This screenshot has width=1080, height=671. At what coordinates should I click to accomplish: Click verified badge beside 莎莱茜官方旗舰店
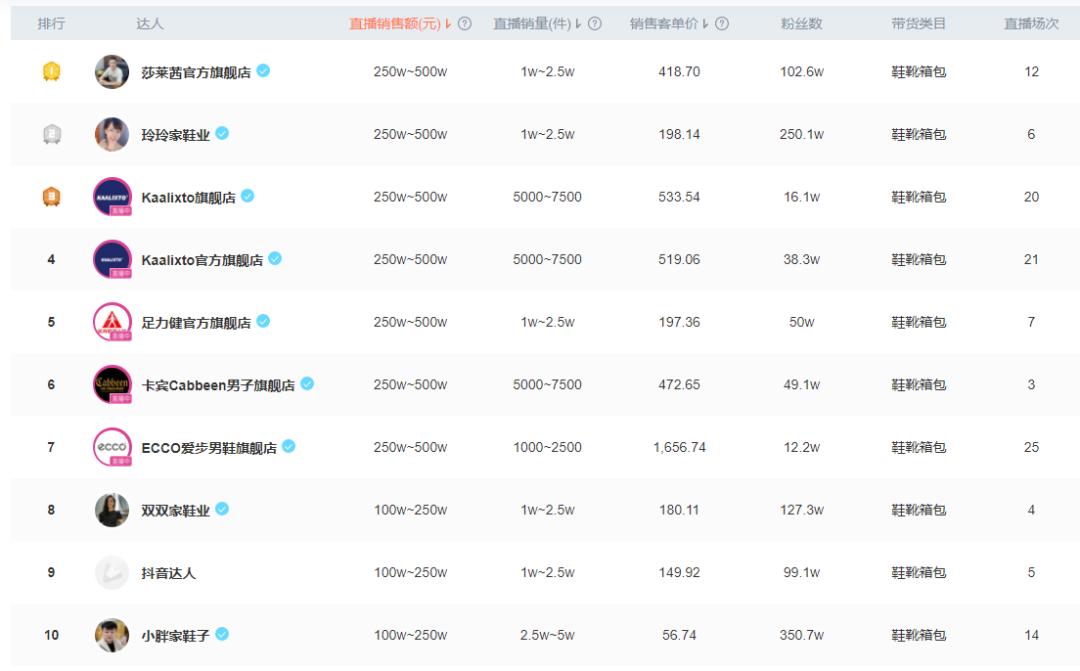tap(263, 70)
